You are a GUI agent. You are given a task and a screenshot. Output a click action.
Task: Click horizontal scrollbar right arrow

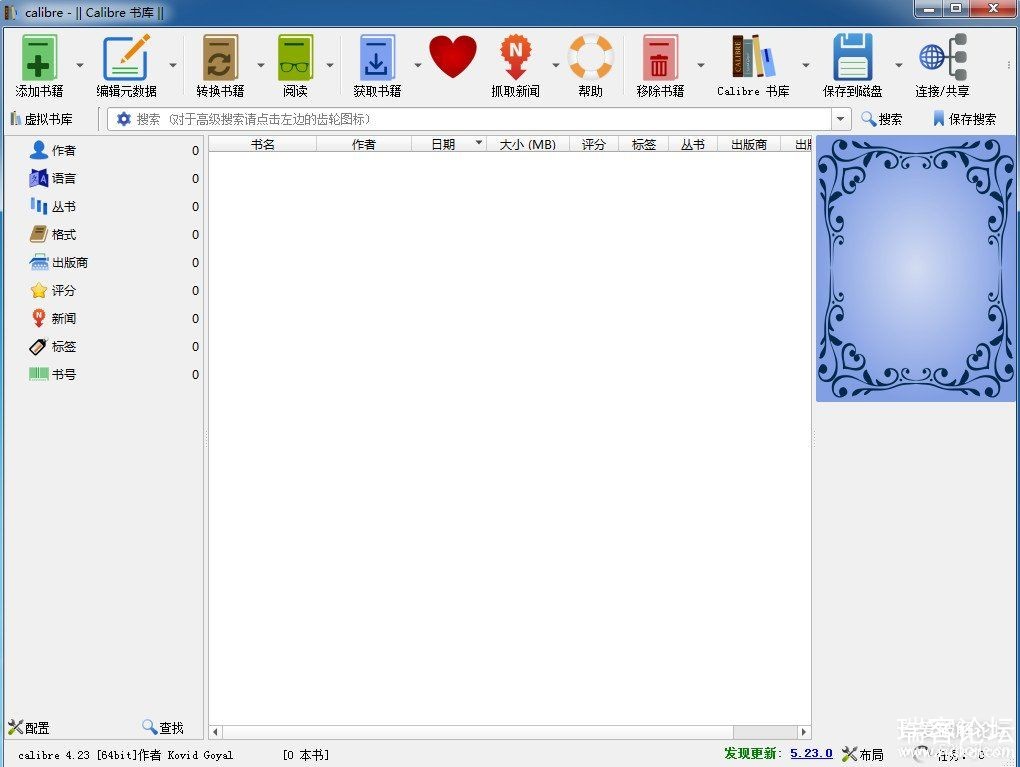click(x=804, y=732)
